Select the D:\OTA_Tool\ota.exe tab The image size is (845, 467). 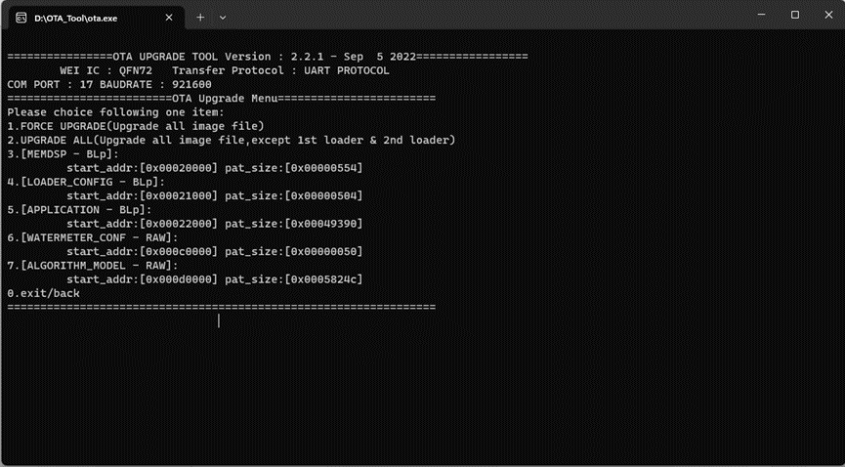(94, 18)
